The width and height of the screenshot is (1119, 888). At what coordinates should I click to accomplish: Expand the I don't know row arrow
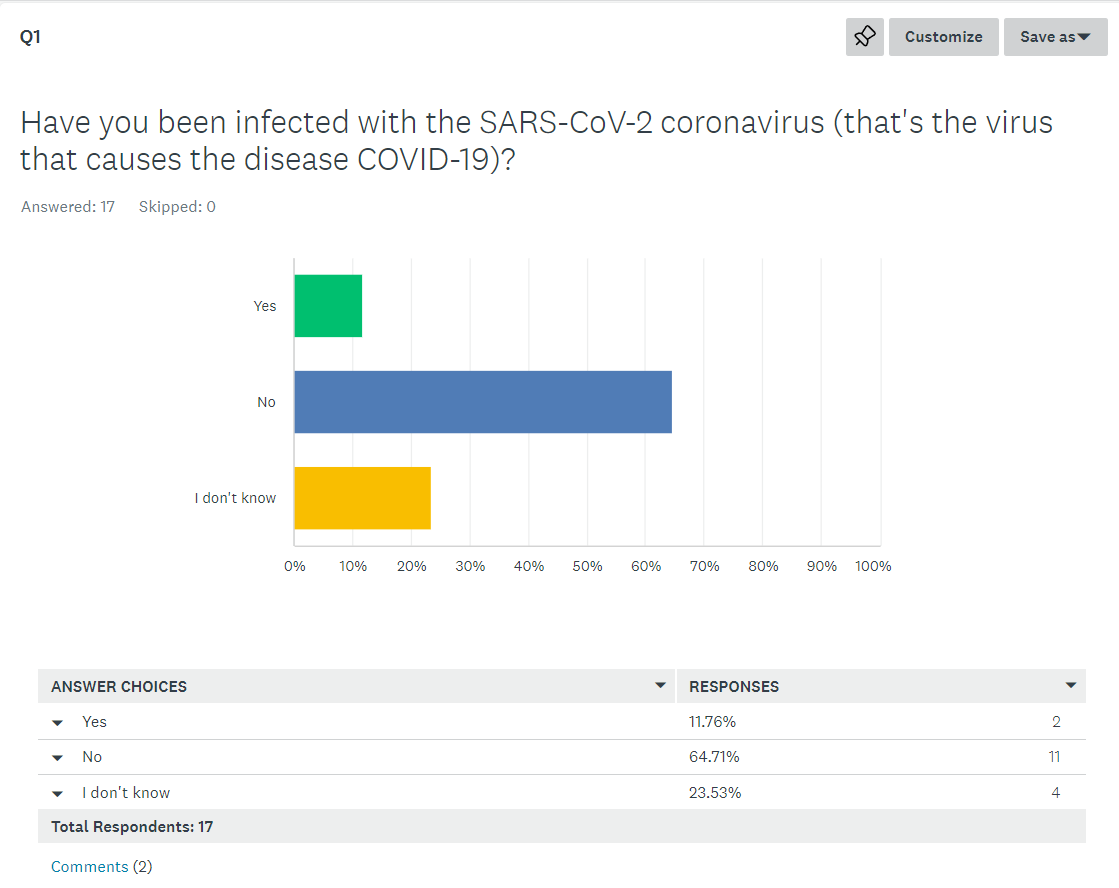58,793
